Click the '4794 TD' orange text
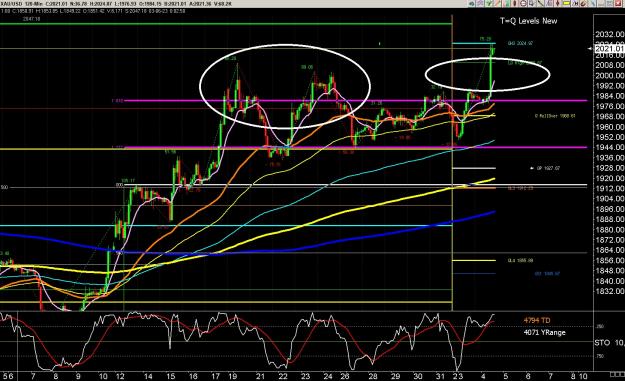 click(537, 320)
